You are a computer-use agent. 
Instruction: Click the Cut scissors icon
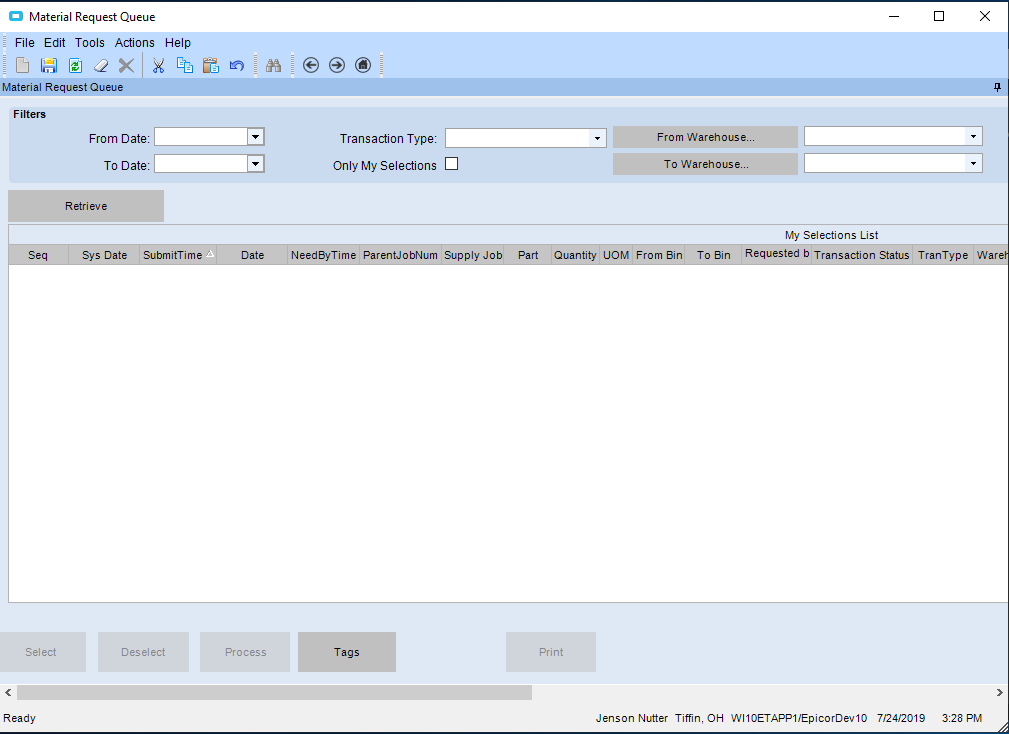pos(158,65)
